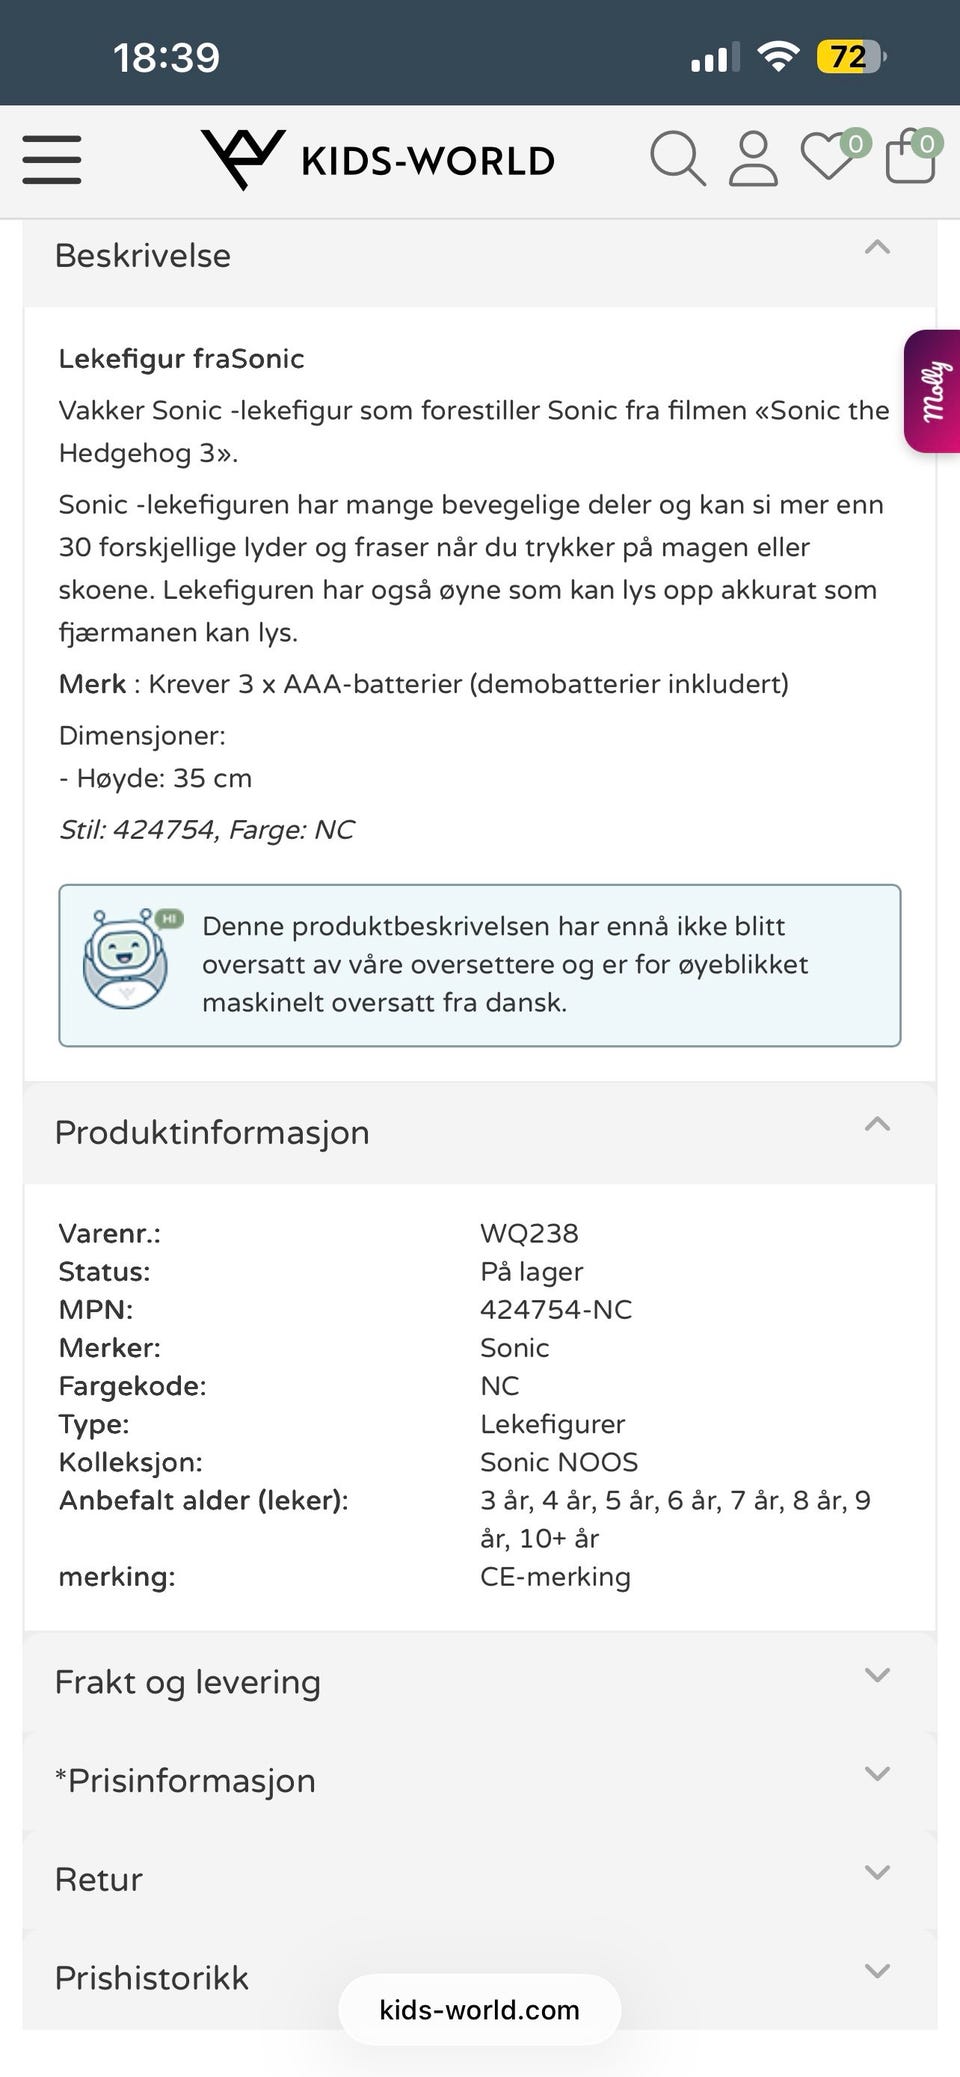Tap the machine translation notice box
The width and height of the screenshot is (960, 2077).
coord(480,965)
